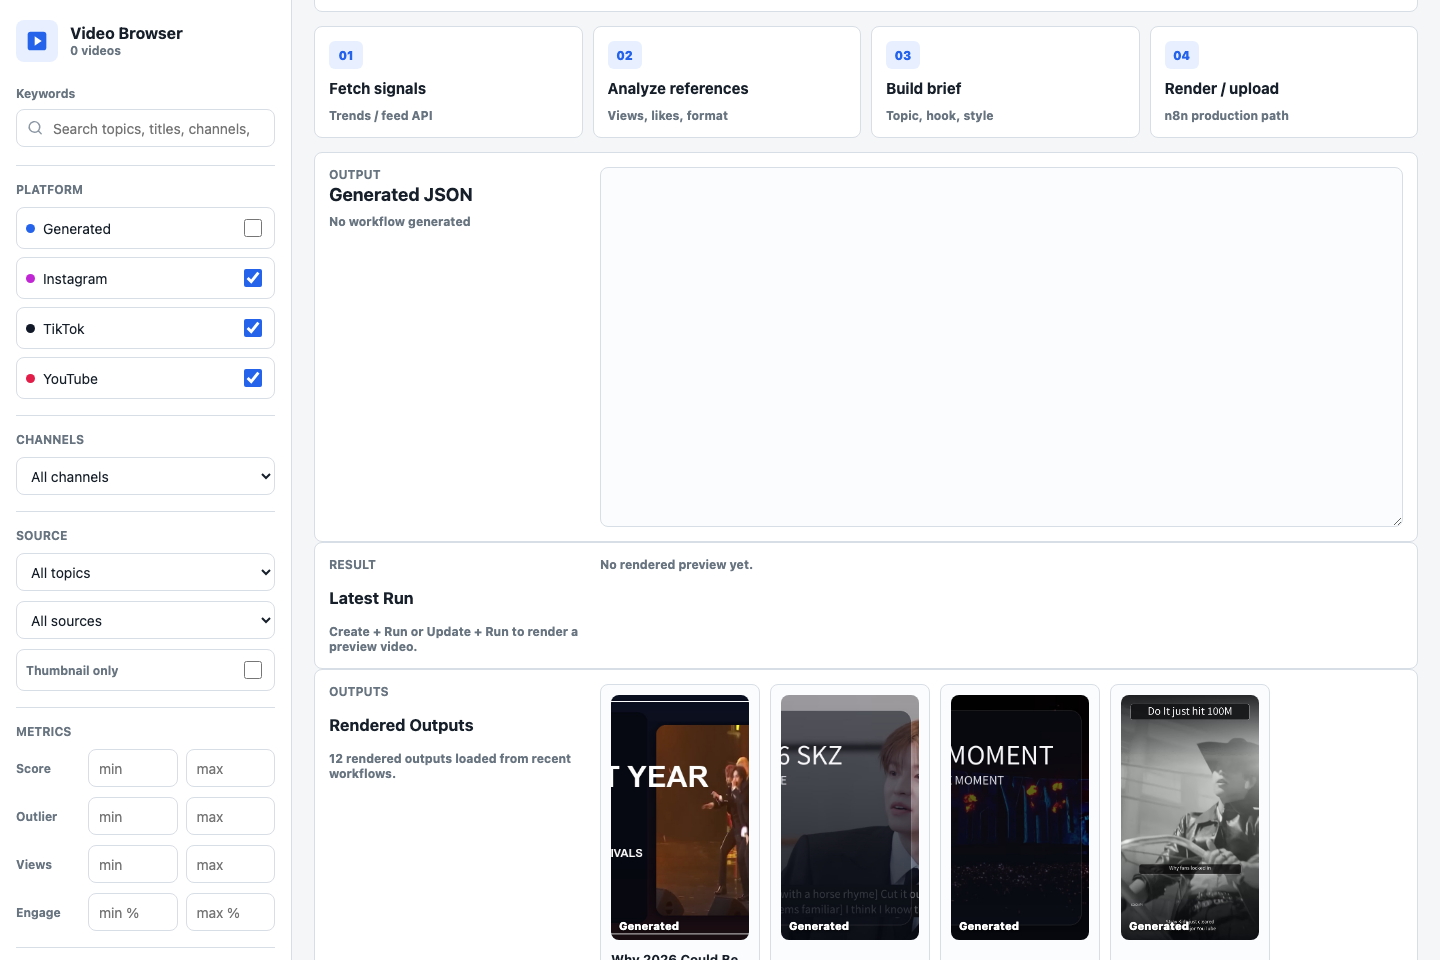This screenshot has height=960, width=1440.
Task: Click the JSON text area resize handle
Action: coord(1397,521)
